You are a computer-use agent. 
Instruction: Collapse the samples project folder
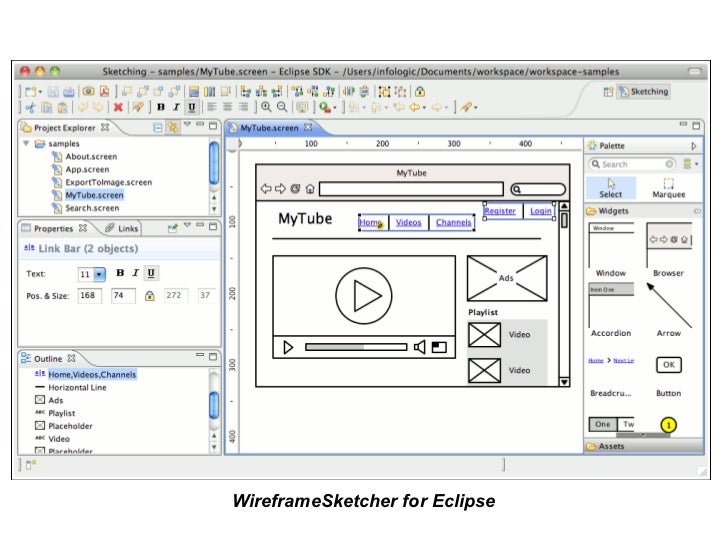coord(26,143)
